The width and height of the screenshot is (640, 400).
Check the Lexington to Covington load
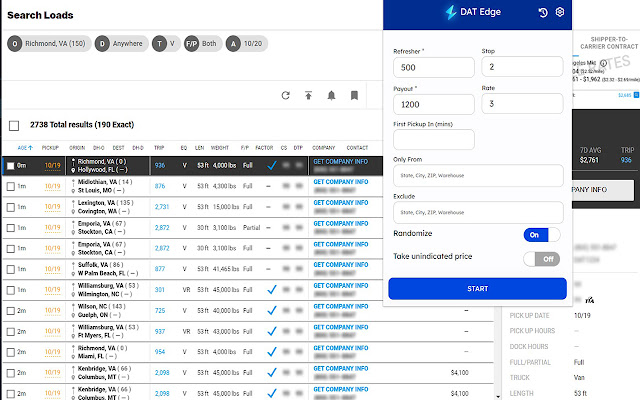(x=11, y=207)
